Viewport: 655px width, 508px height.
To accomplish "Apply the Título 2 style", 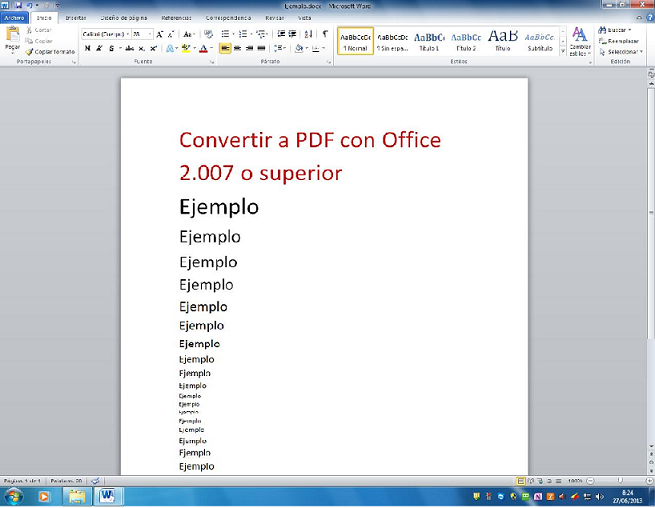I will pyautogui.click(x=466, y=41).
